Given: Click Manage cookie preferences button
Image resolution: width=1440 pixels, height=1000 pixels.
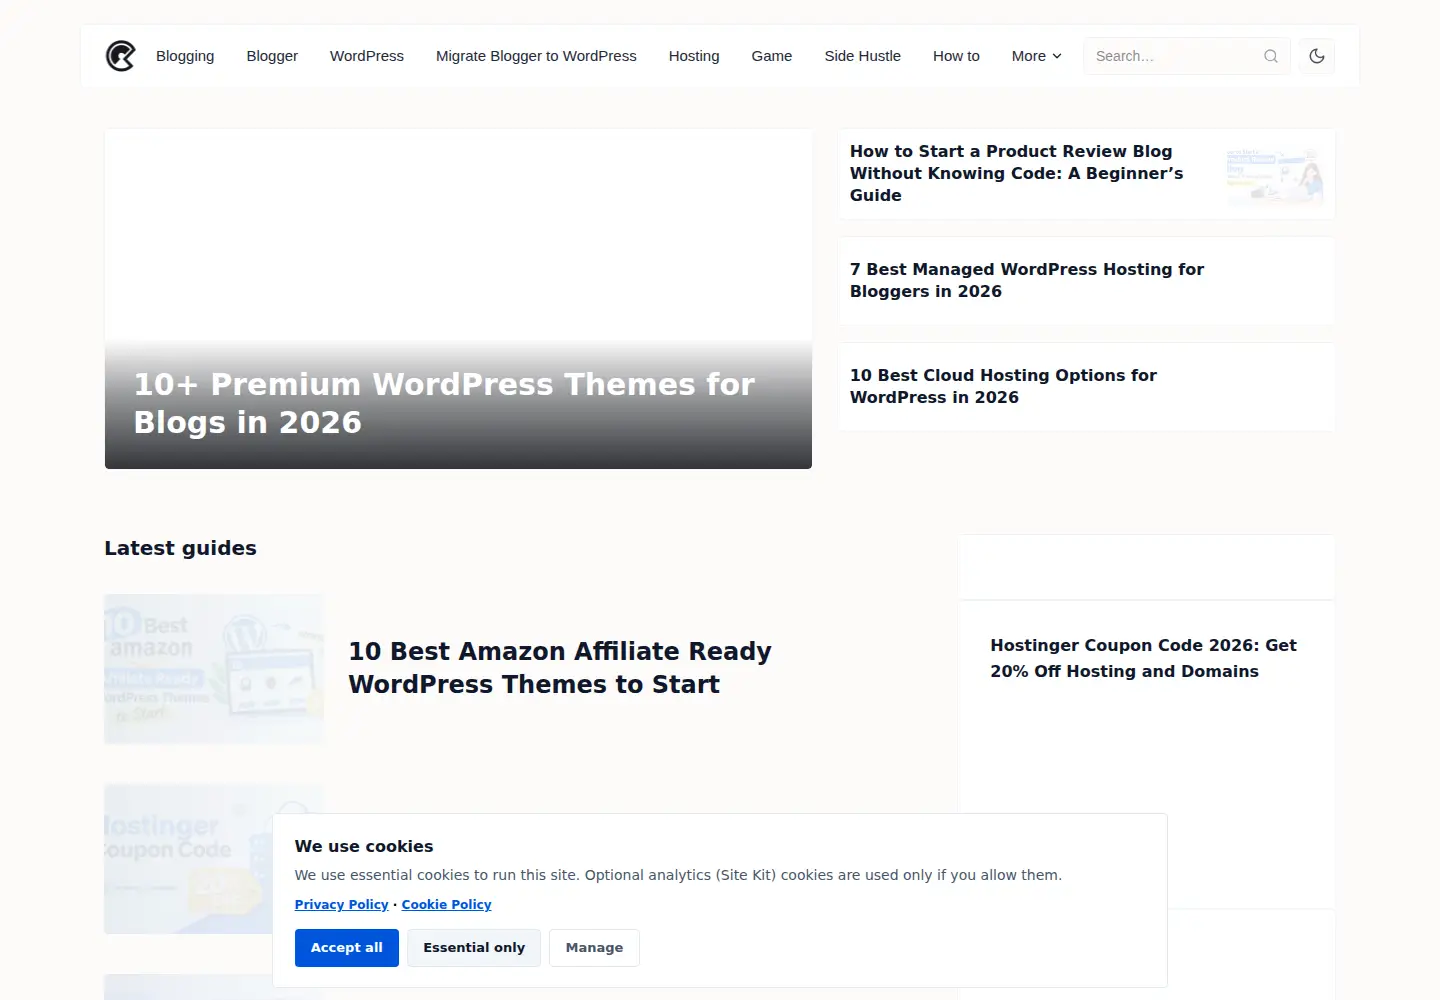Looking at the screenshot, I should 594,948.
